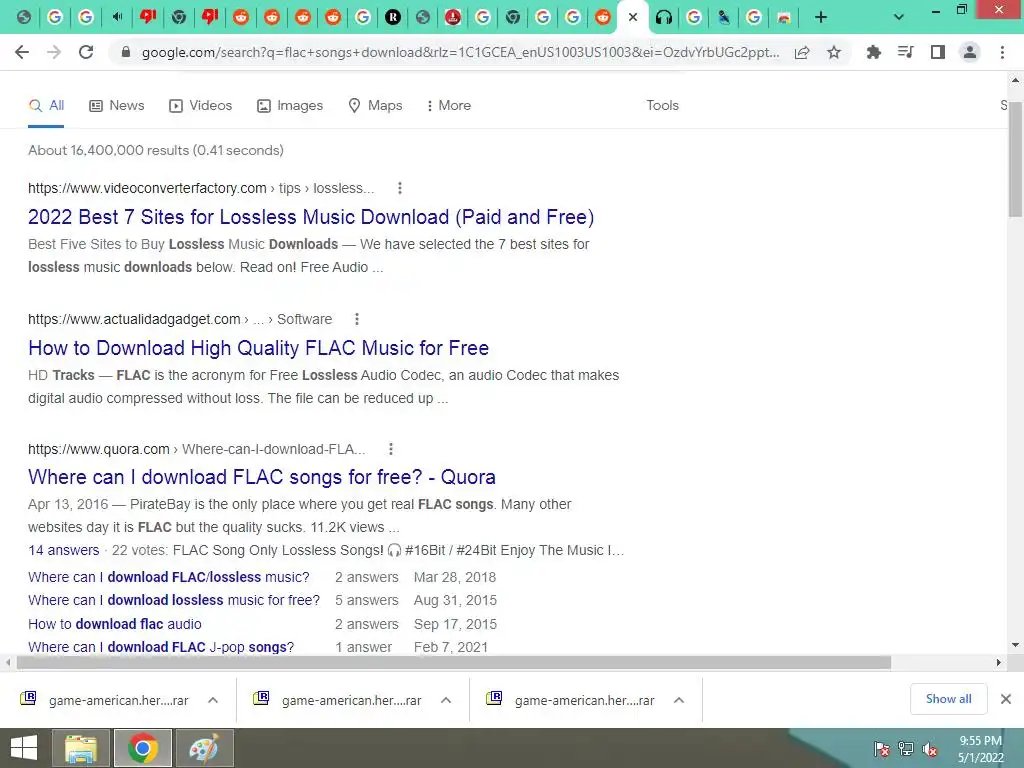Switch to Videos results
1024x768 pixels.
[200, 105]
